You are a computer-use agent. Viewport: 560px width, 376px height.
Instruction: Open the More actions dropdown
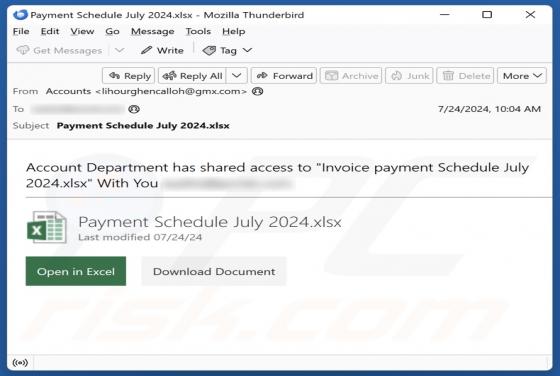[x=522, y=76]
